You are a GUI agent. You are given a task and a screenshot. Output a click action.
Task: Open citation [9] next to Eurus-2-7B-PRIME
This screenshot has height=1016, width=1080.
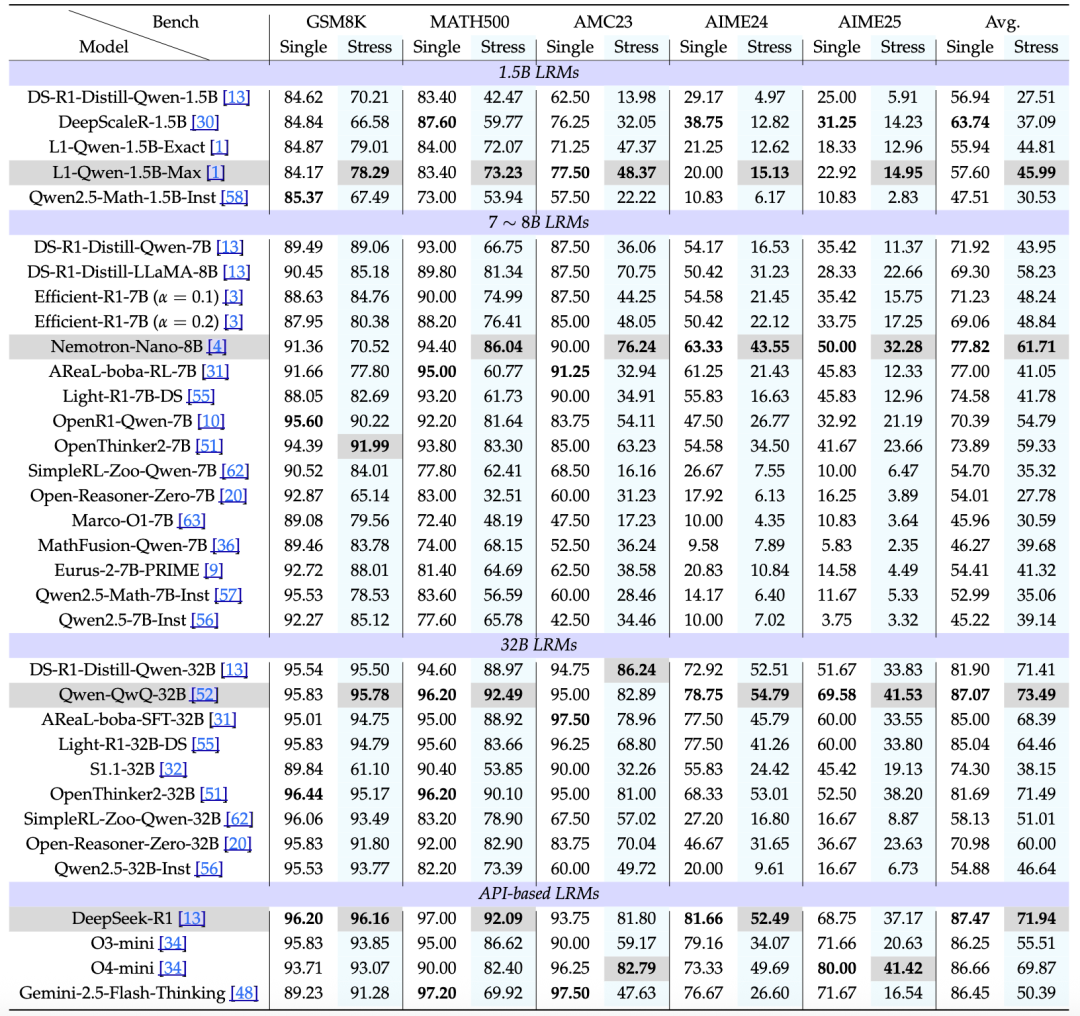click(x=214, y=570)
